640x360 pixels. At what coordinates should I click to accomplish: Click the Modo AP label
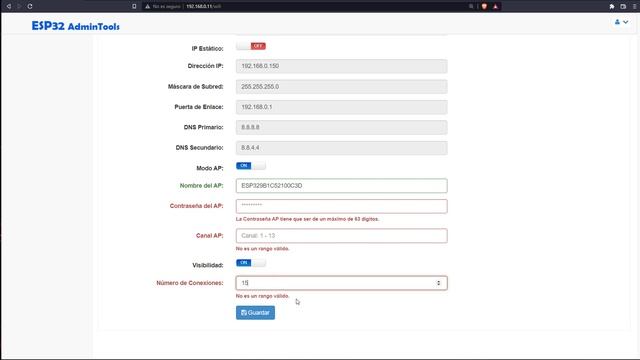pos(210,168)
